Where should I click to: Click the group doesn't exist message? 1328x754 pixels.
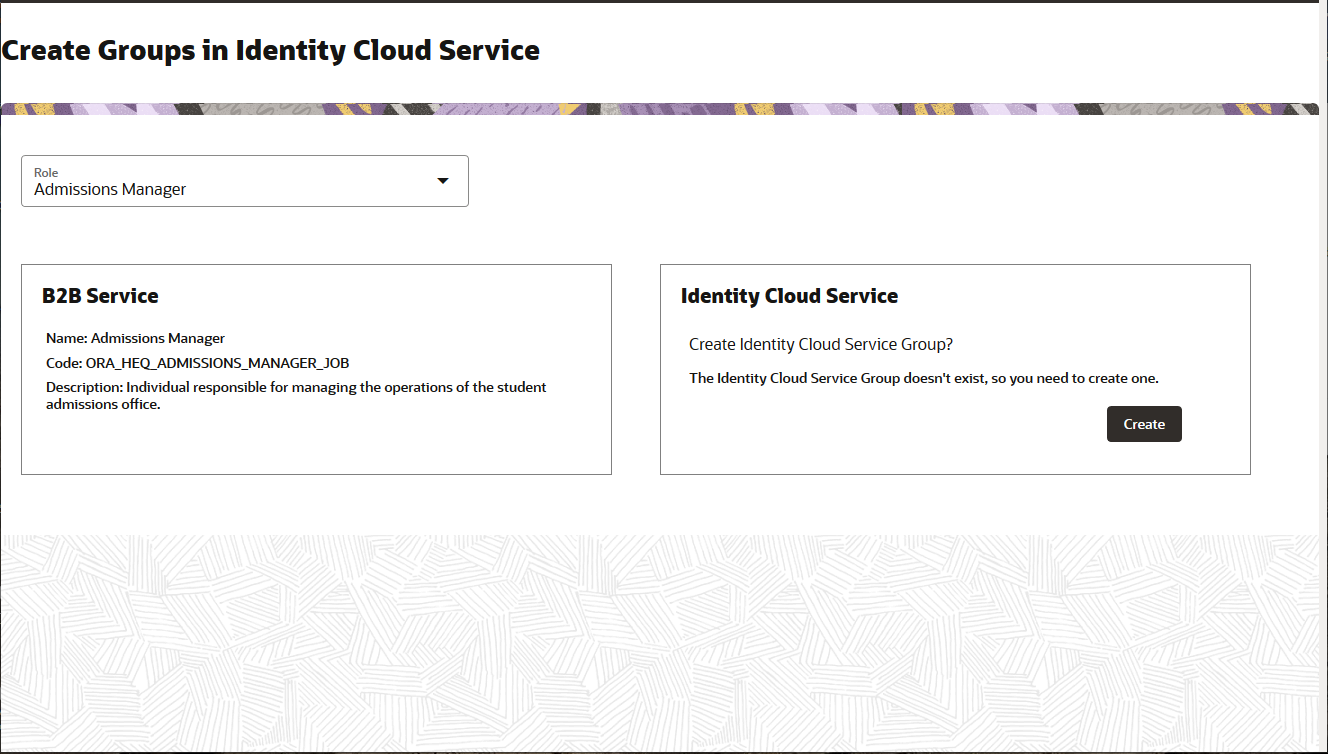[923, 378]
